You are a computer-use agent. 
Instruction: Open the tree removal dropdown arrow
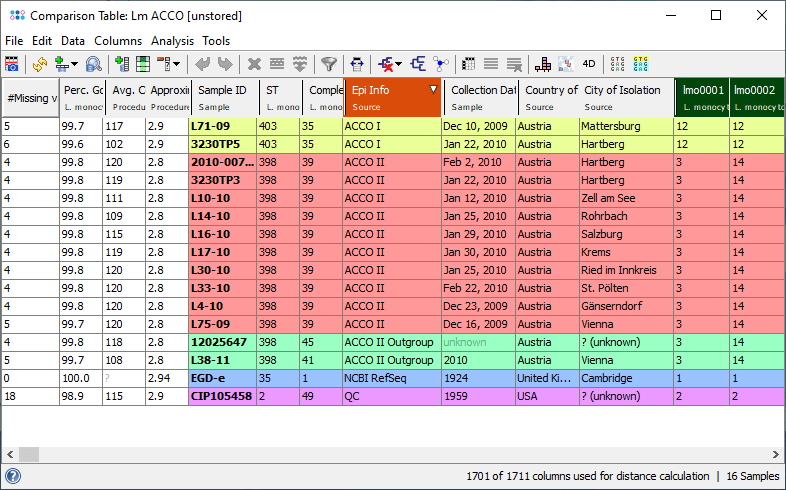(x=399, y=64)
